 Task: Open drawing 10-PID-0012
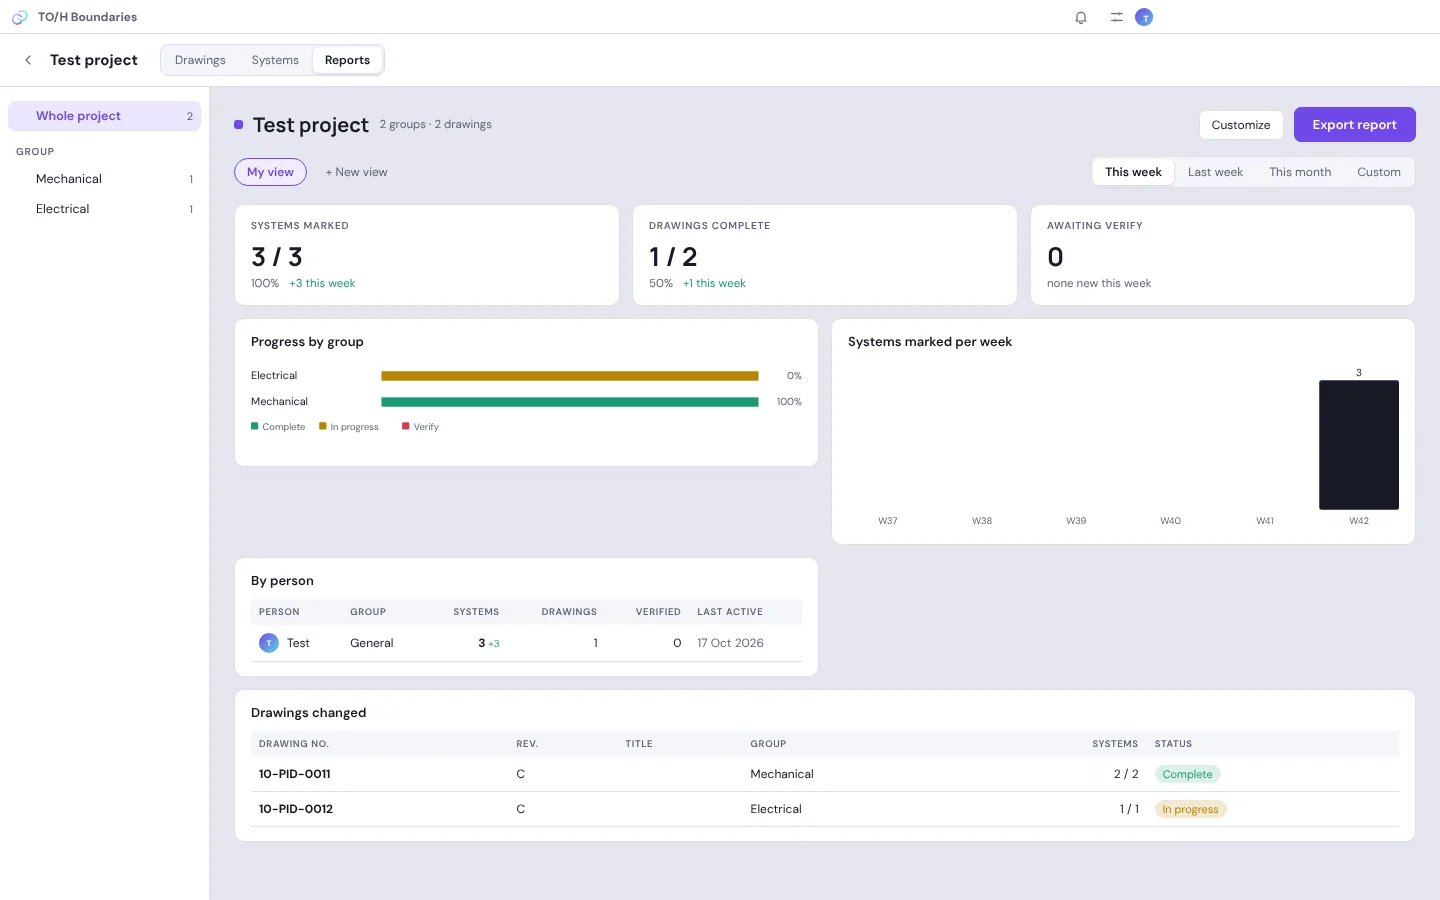(296, 809)
